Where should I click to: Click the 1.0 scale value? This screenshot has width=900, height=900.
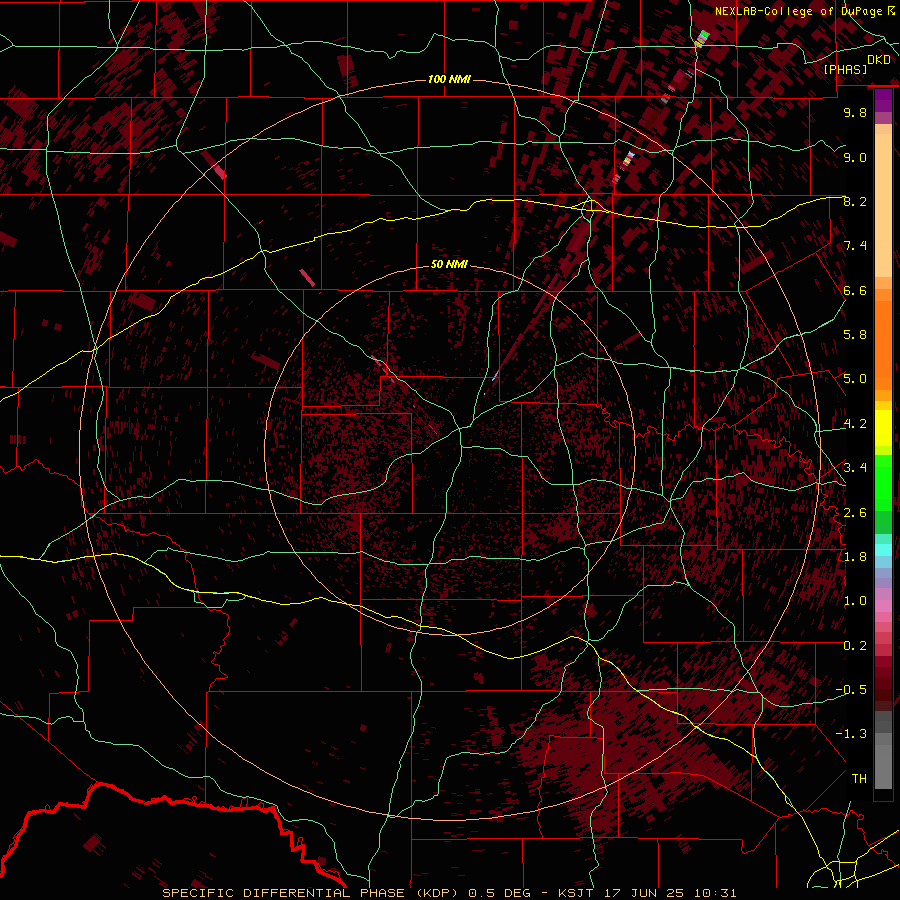pyautogui.click(x=855, y=601)
